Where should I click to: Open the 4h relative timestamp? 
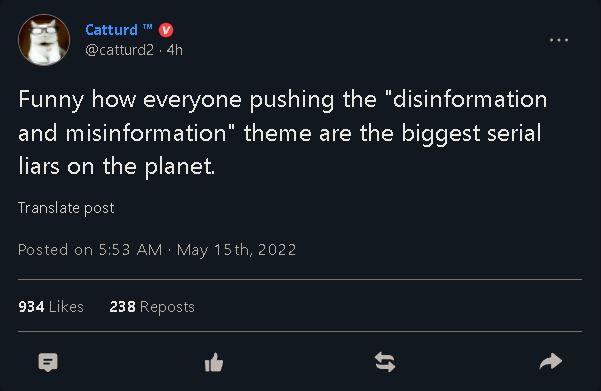coord(175,50)
